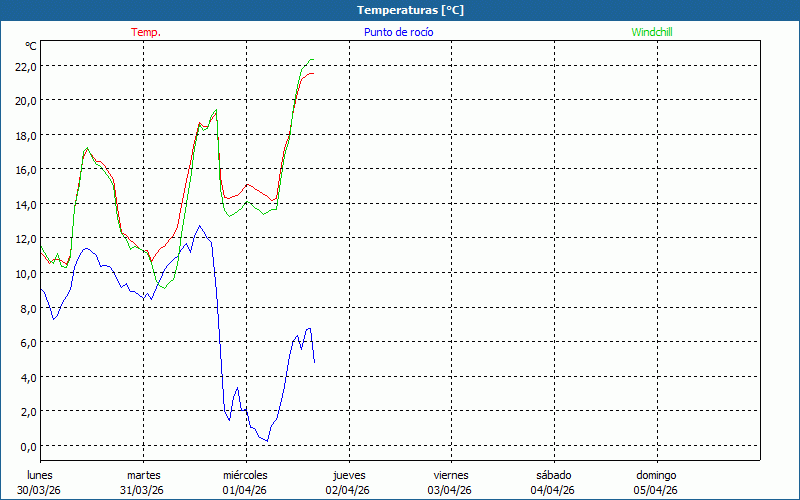
Task: Click the 03/04/26 date under viernes
Action: 451,490
